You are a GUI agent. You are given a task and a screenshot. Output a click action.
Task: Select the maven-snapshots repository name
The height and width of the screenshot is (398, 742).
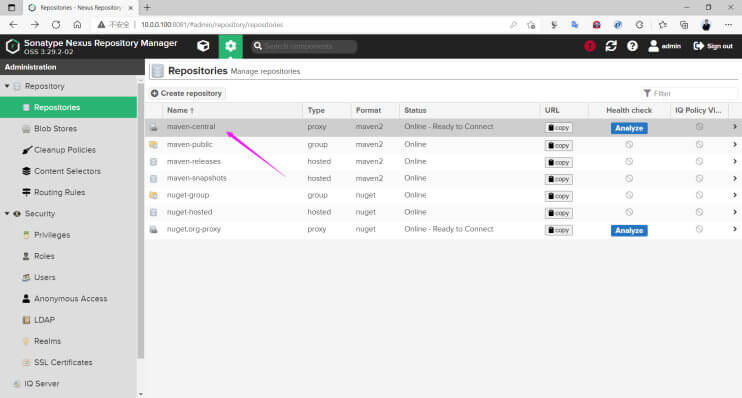(x=196, y=178)
